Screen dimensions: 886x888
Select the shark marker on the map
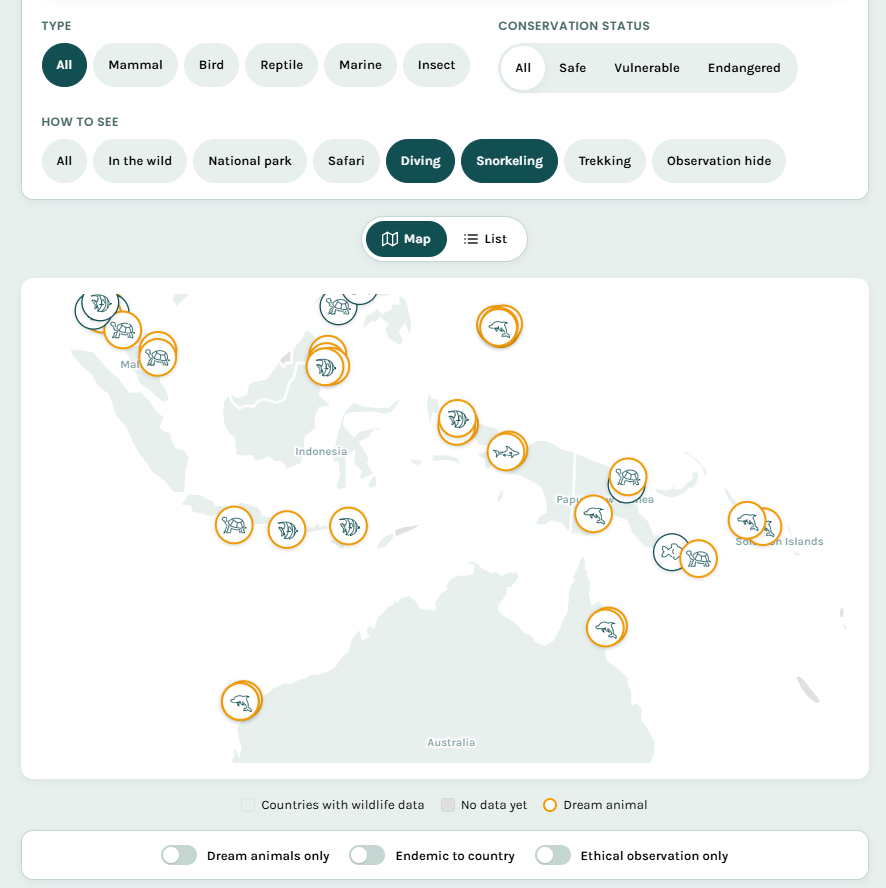point(506,452)
